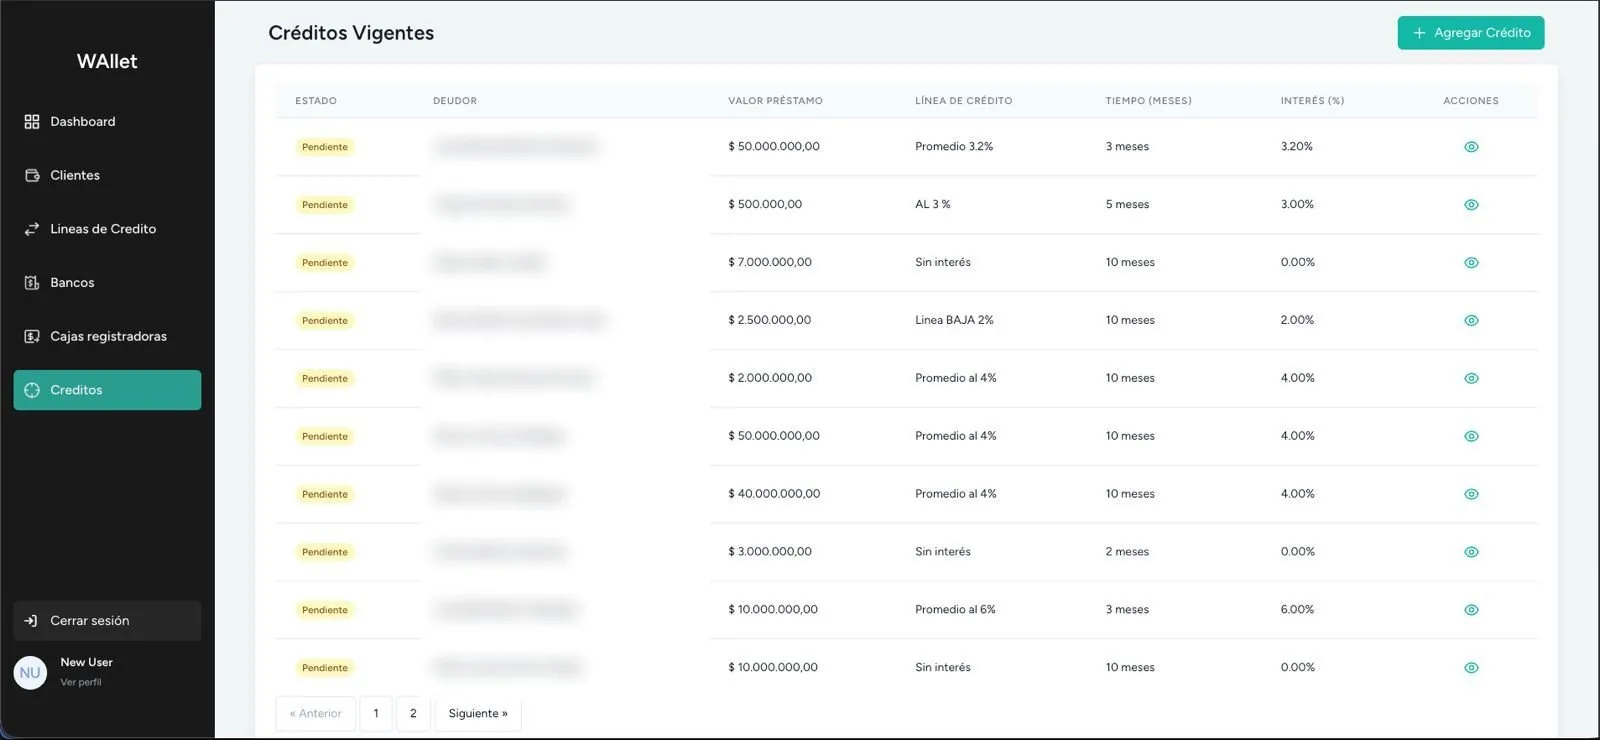Click the 2.00% interest cell

1297,320
